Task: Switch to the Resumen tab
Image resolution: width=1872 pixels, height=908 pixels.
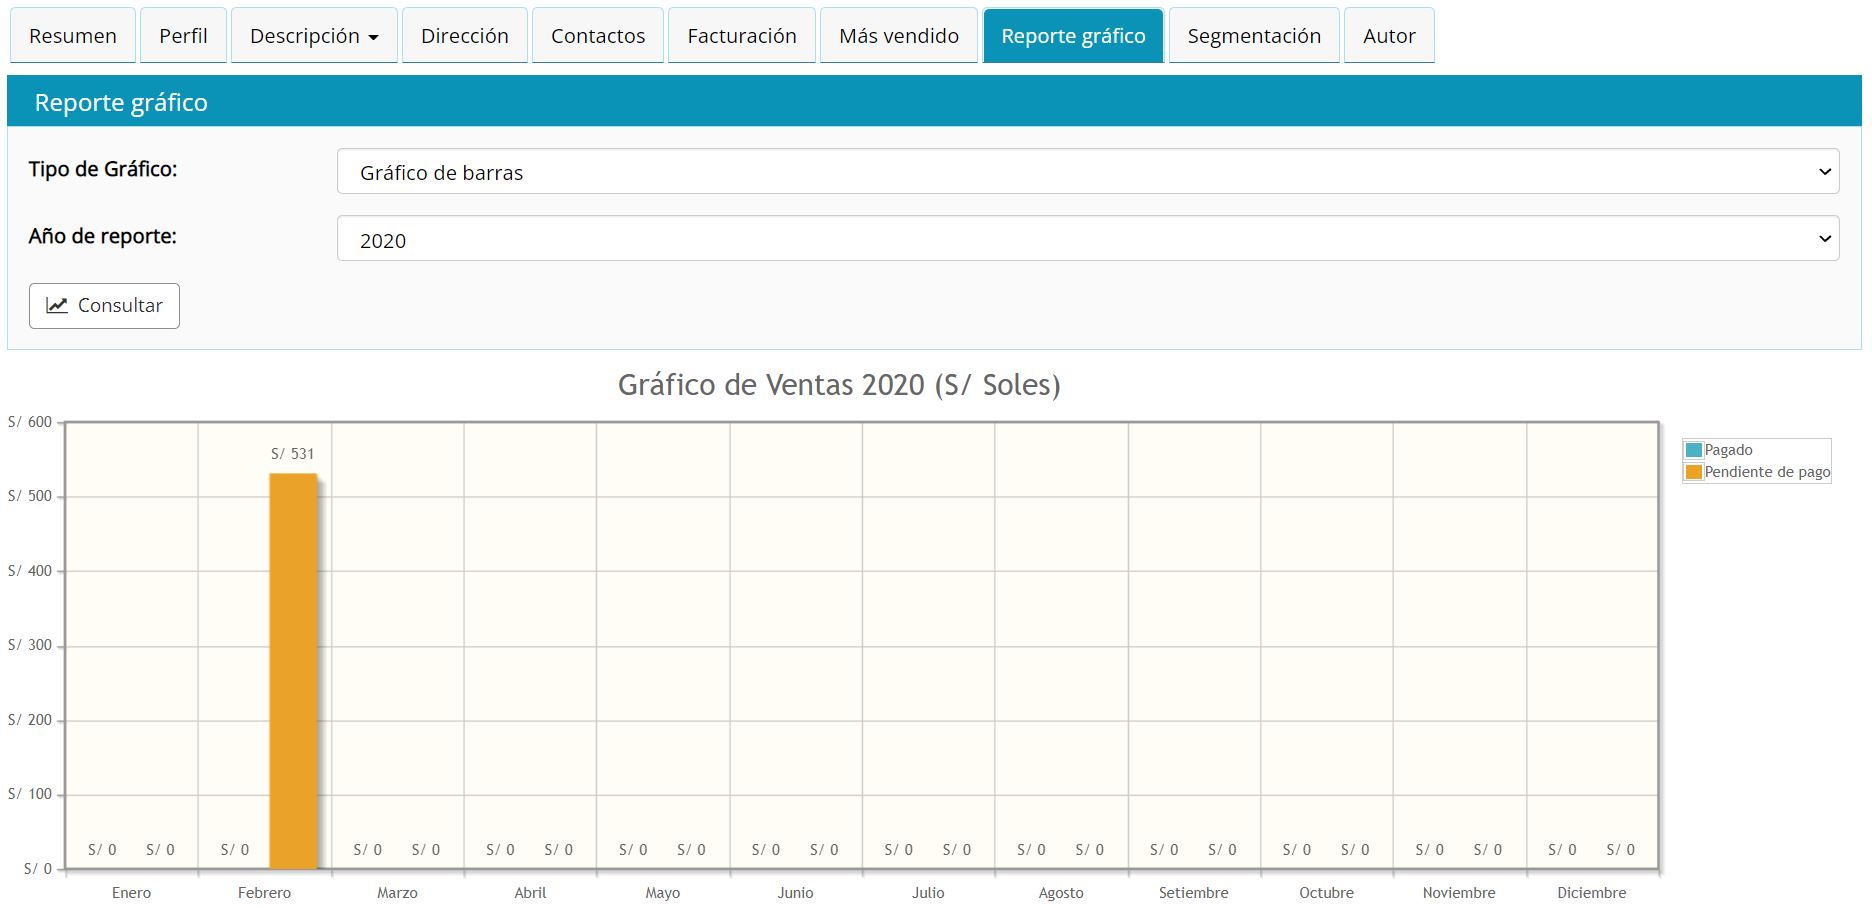Action: 73,36
